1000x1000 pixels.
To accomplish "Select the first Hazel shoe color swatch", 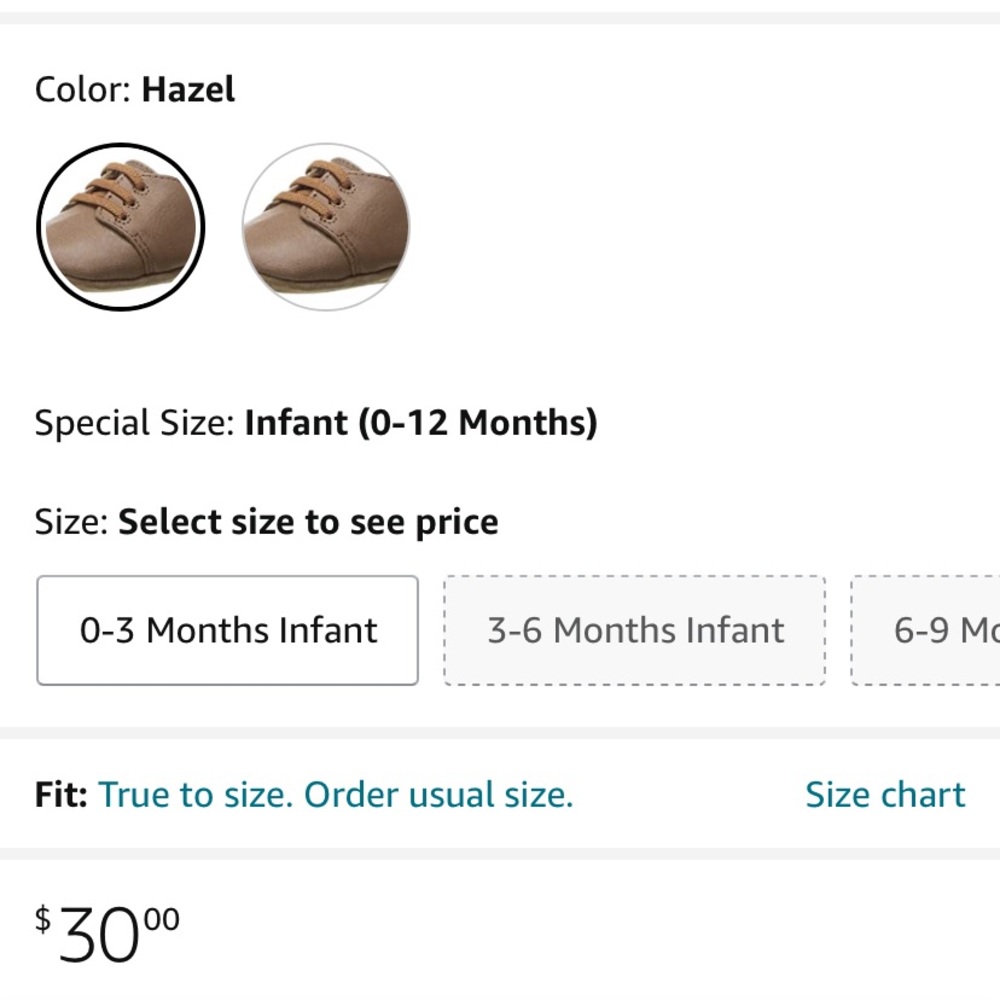I will click(120, 227).
